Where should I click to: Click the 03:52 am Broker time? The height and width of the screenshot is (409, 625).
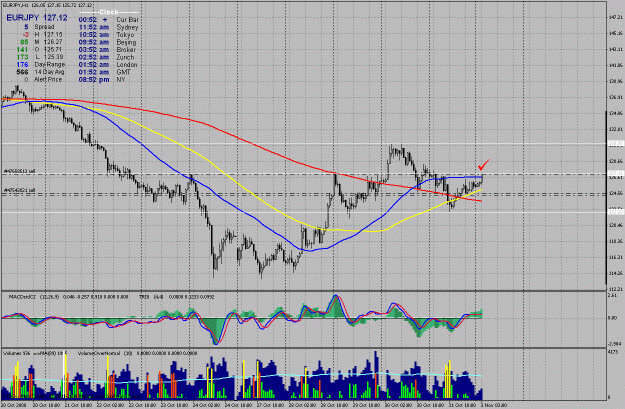94,50
